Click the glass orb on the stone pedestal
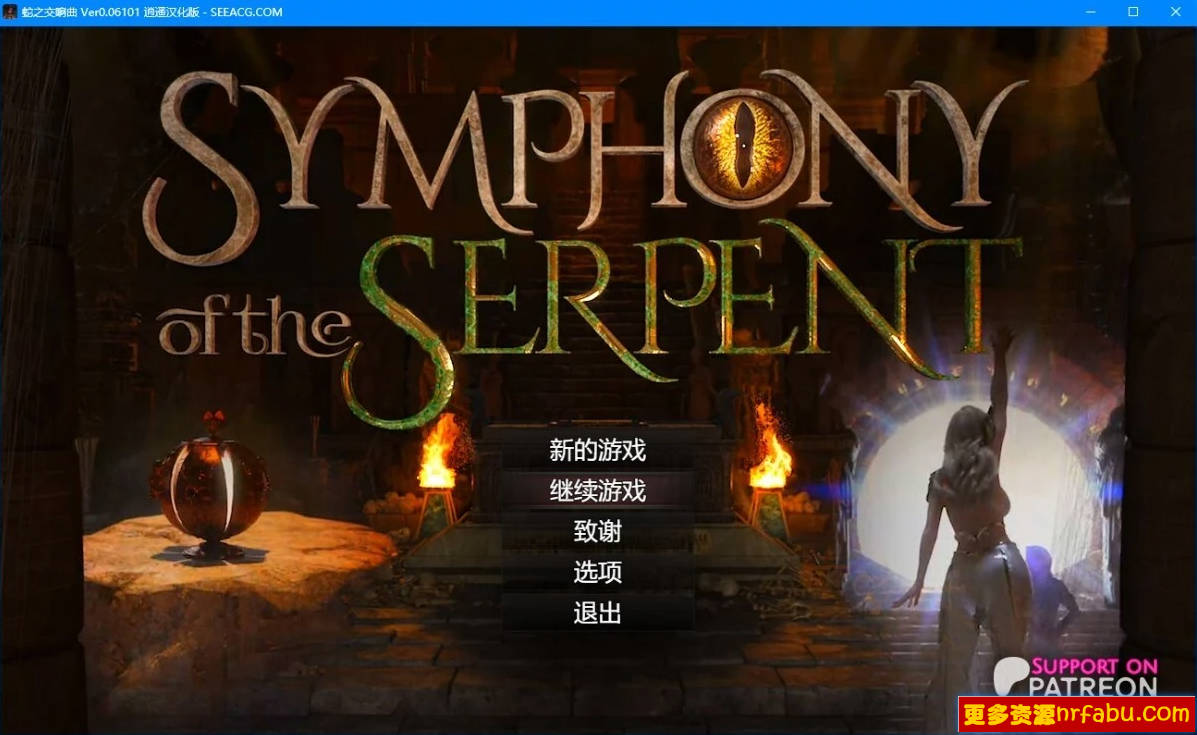Image resolution: width=1197 pixels, height=735 pixels. (x=209, y=488)
